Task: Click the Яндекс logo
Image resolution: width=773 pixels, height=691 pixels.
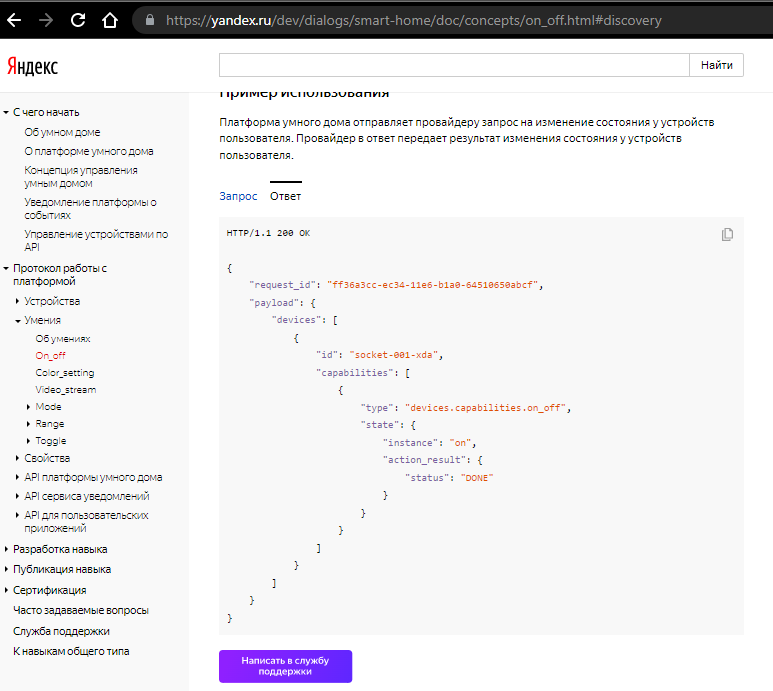Action: coord(33,66)
